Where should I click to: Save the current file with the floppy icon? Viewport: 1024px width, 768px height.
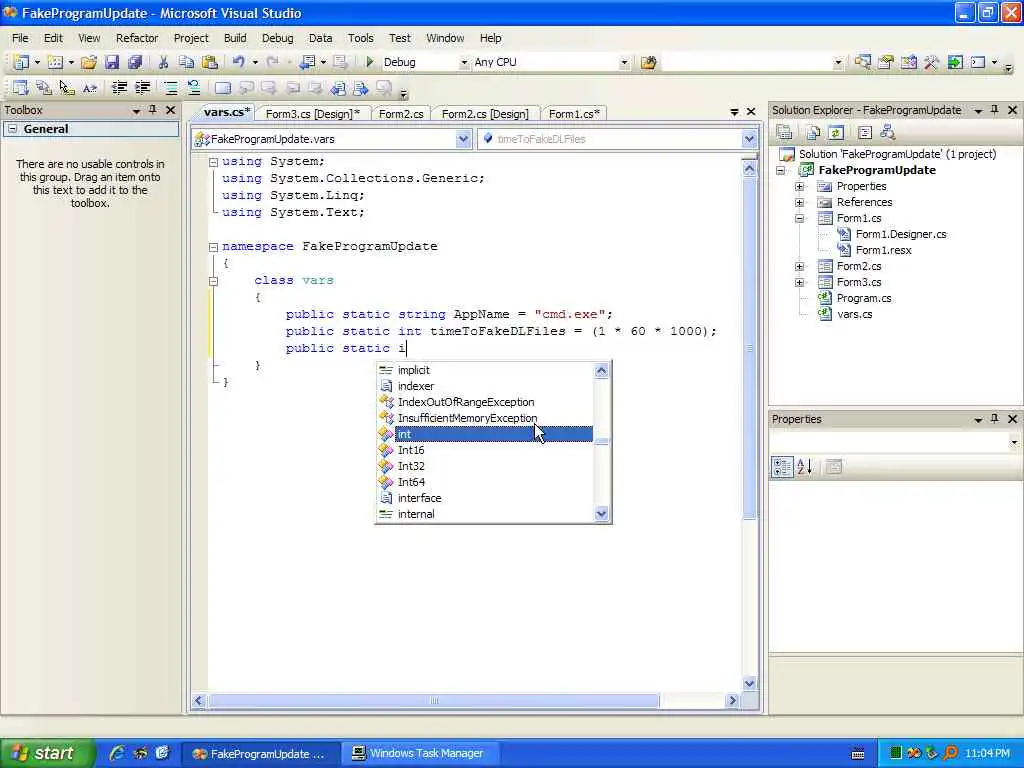tap(112, 62)
